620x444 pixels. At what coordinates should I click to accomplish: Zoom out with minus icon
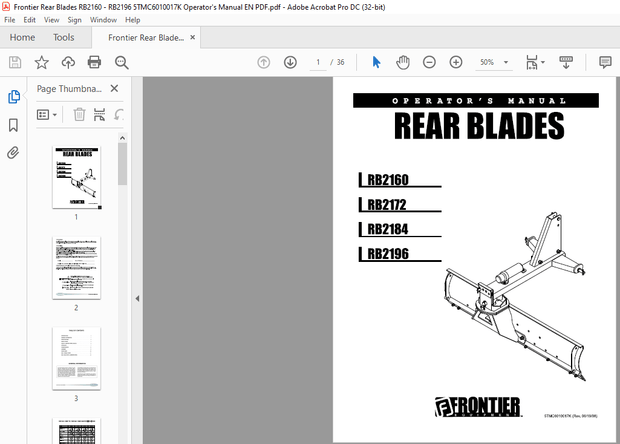tap(429, 62)
